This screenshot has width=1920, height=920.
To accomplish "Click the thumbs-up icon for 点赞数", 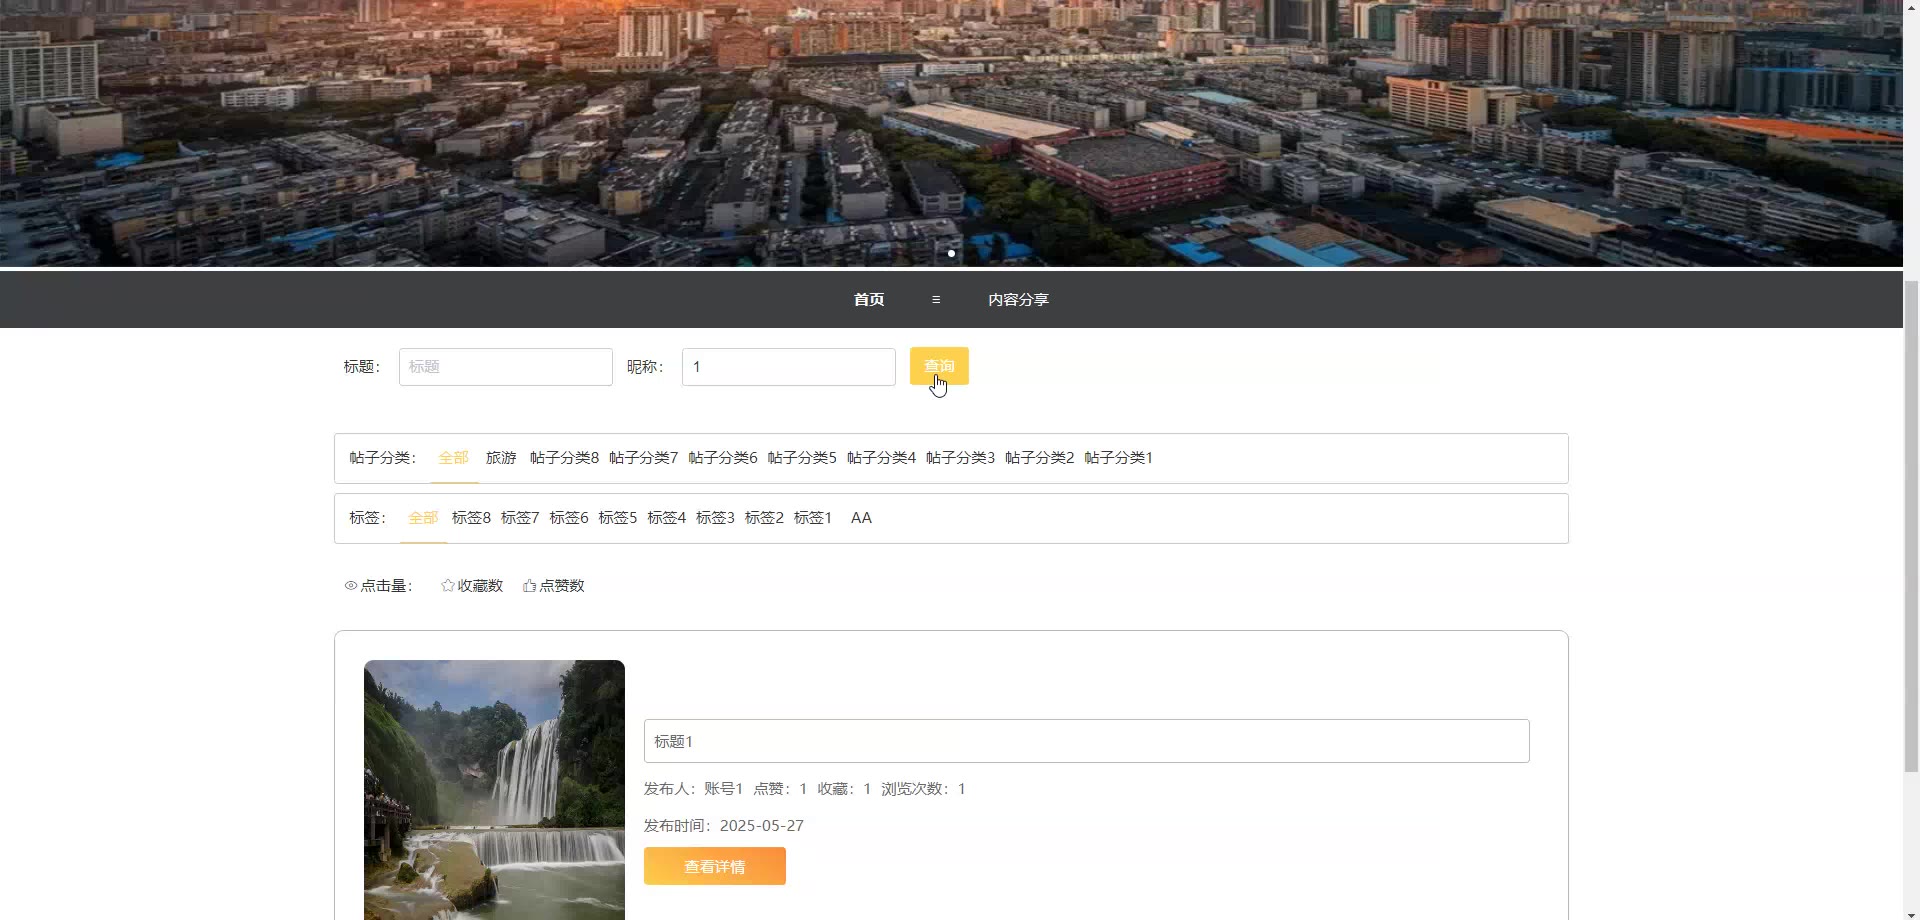I will tap(529, 586).
